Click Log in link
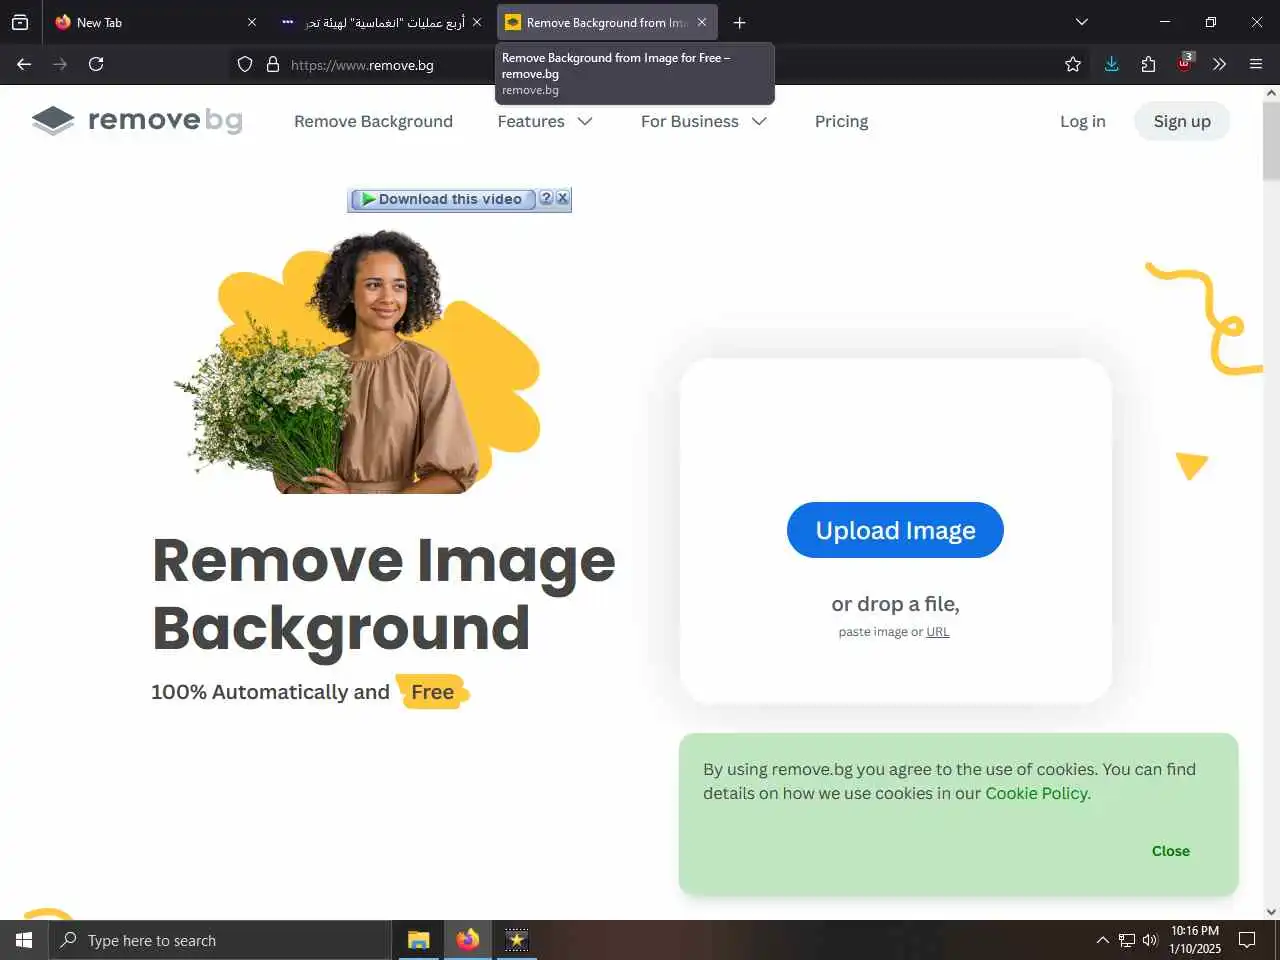Screen dimensions: 1280x960 [1082, 121]
